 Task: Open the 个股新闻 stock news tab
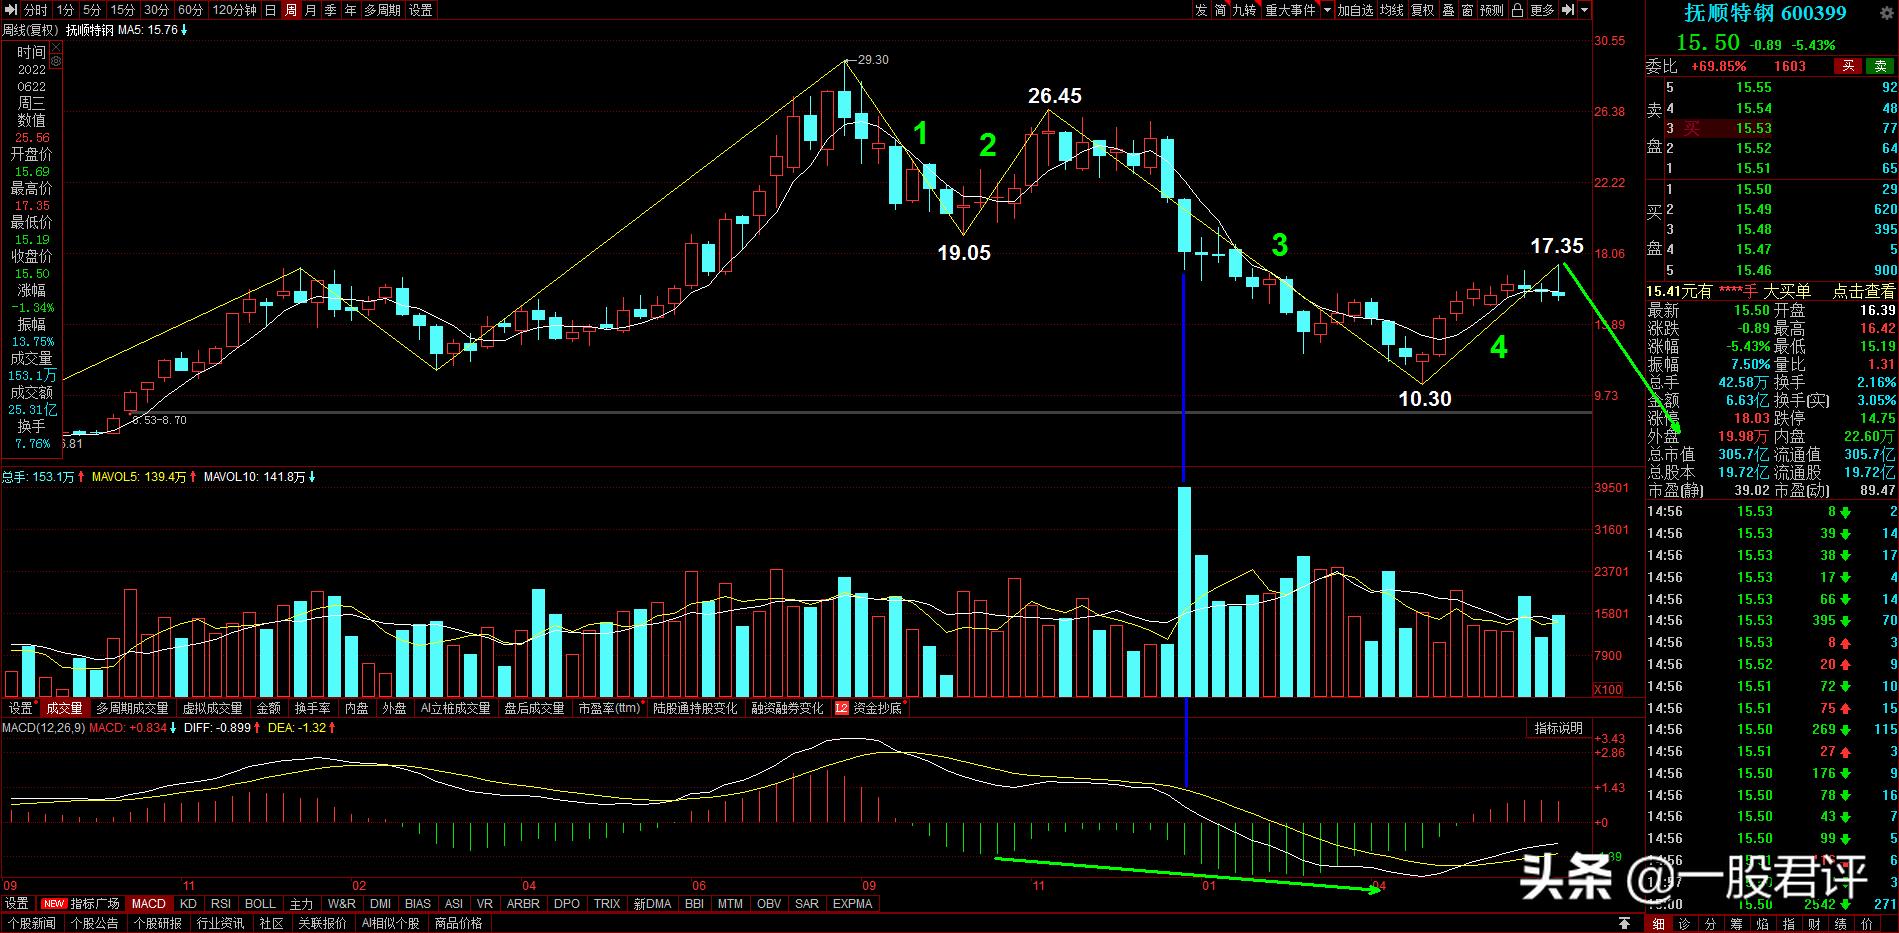[x=33, y=924]
